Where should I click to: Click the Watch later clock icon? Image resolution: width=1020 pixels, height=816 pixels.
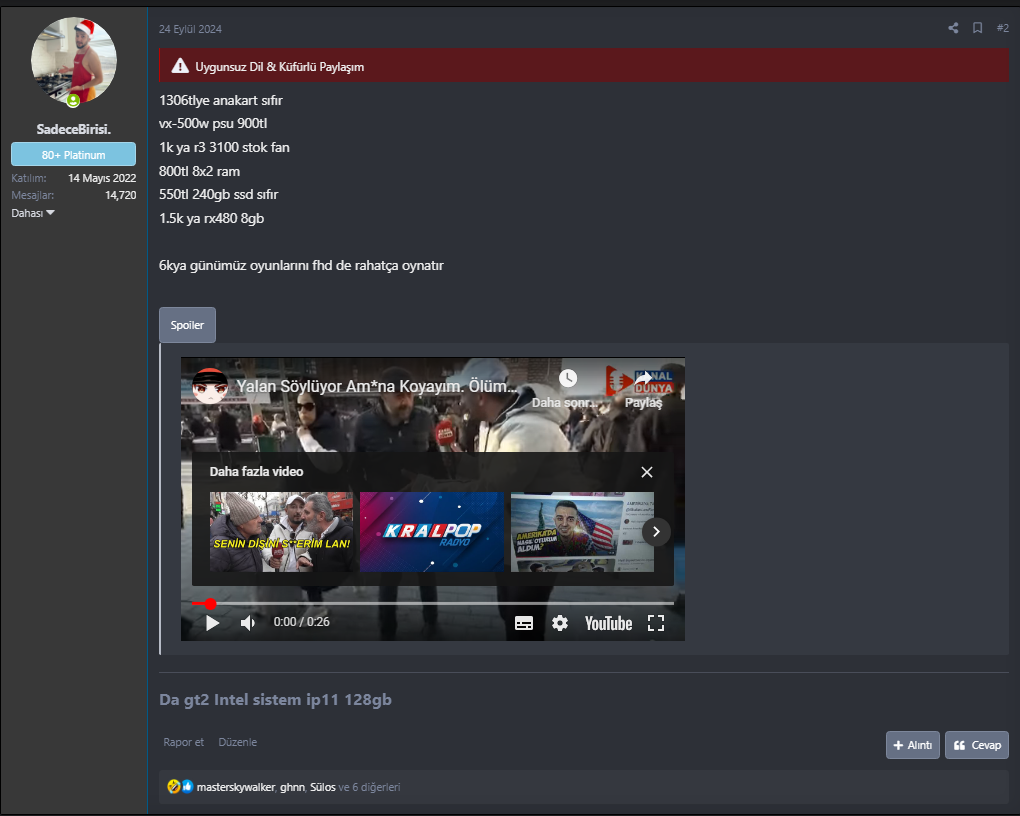[x=568, y=379]
